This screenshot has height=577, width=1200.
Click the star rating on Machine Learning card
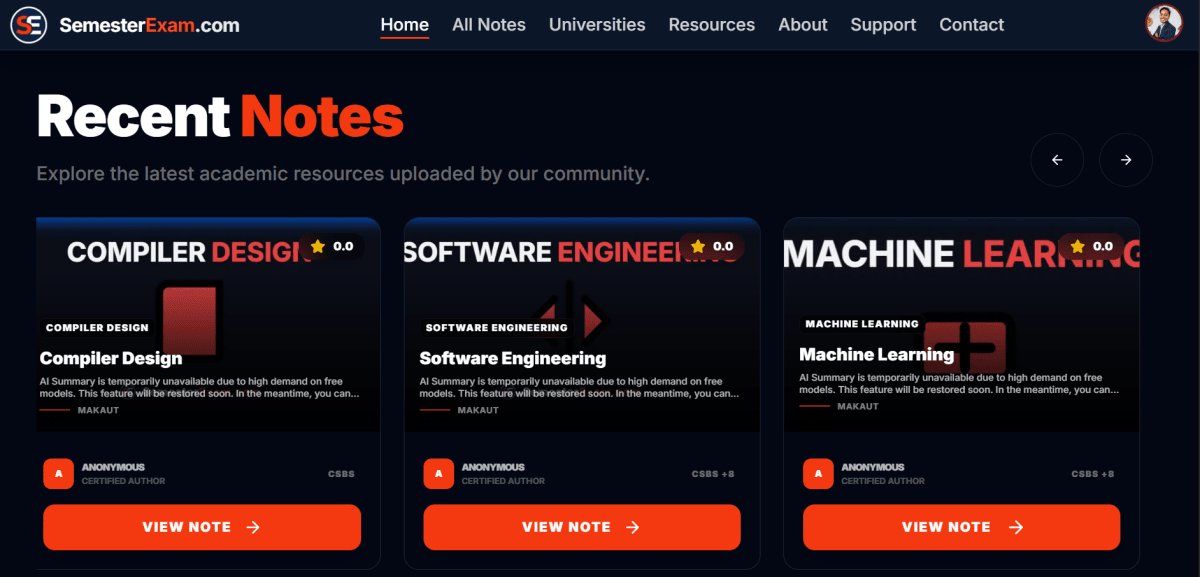pyautogui.click(x=1092, y=246)
